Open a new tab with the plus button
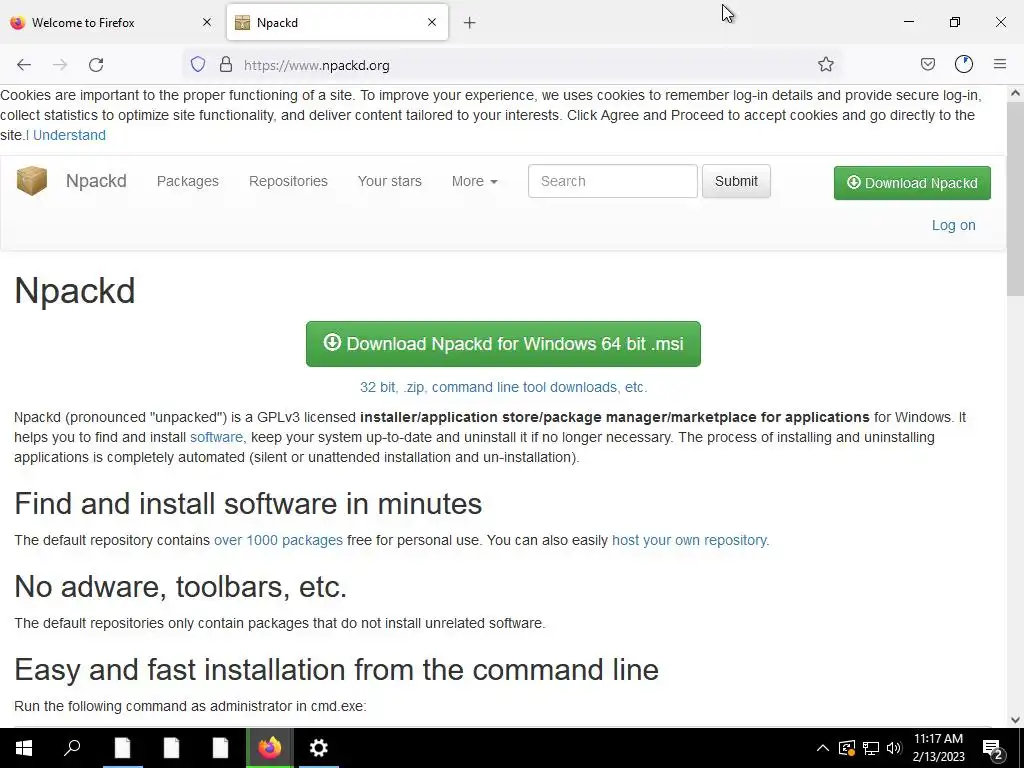Screen dimensions: 1024x768 [470, 23]
